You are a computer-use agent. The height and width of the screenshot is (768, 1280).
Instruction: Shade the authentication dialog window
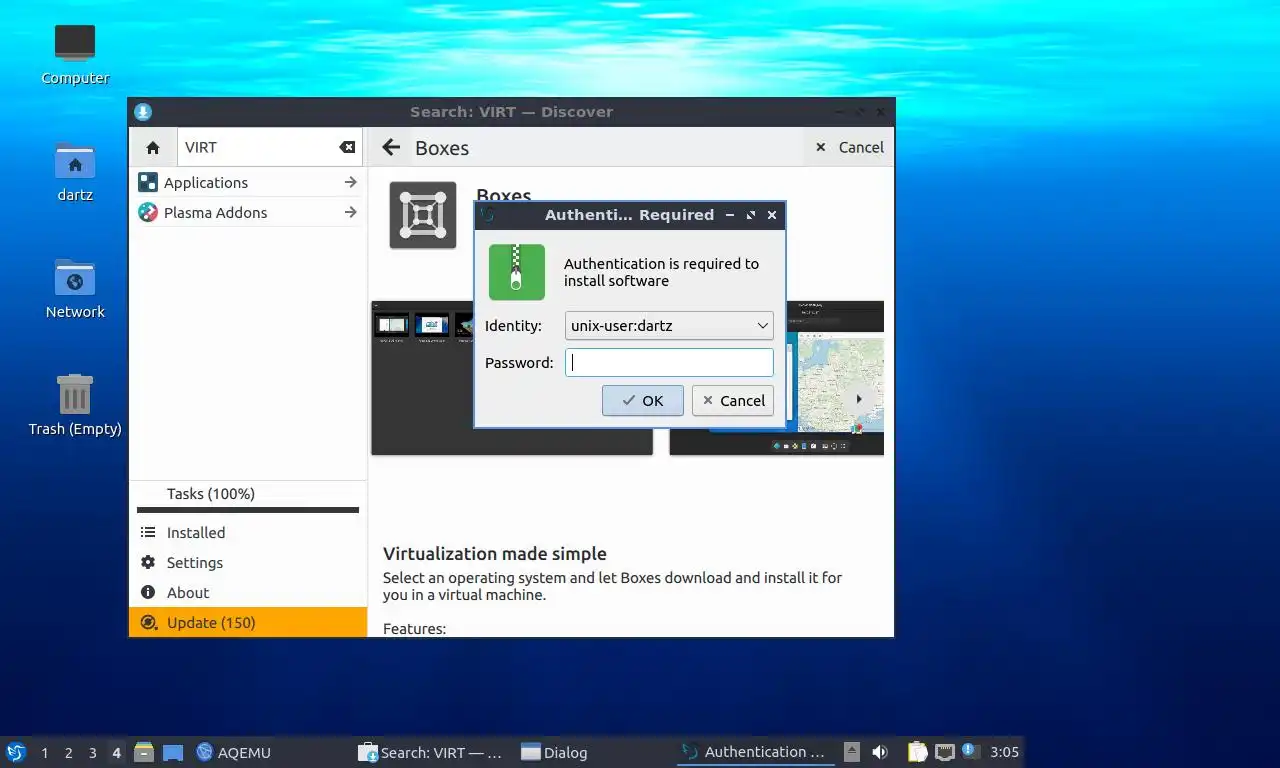[729, 215]
